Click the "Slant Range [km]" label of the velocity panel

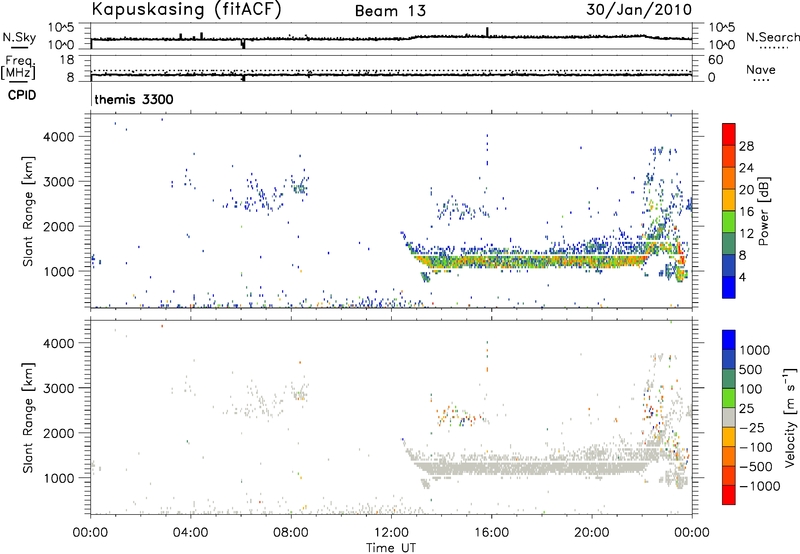pos(28,418)
